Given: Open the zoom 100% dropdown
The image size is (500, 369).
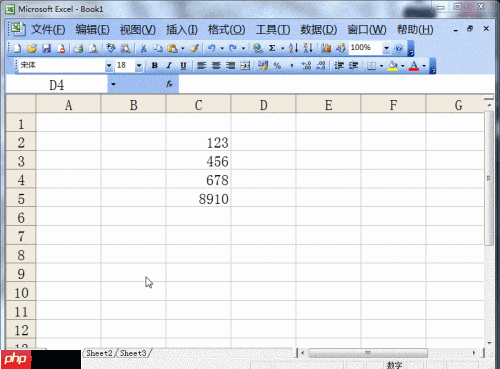Looking at the screenshot, I should coord(386,48).
